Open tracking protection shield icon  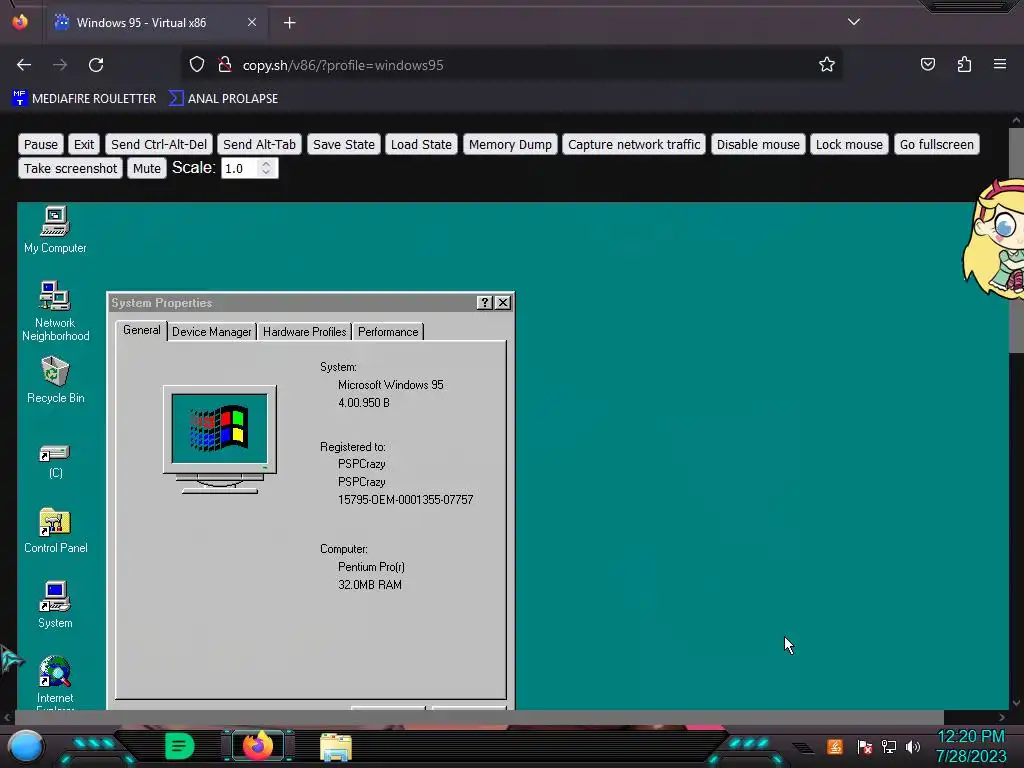pos(197,65)
